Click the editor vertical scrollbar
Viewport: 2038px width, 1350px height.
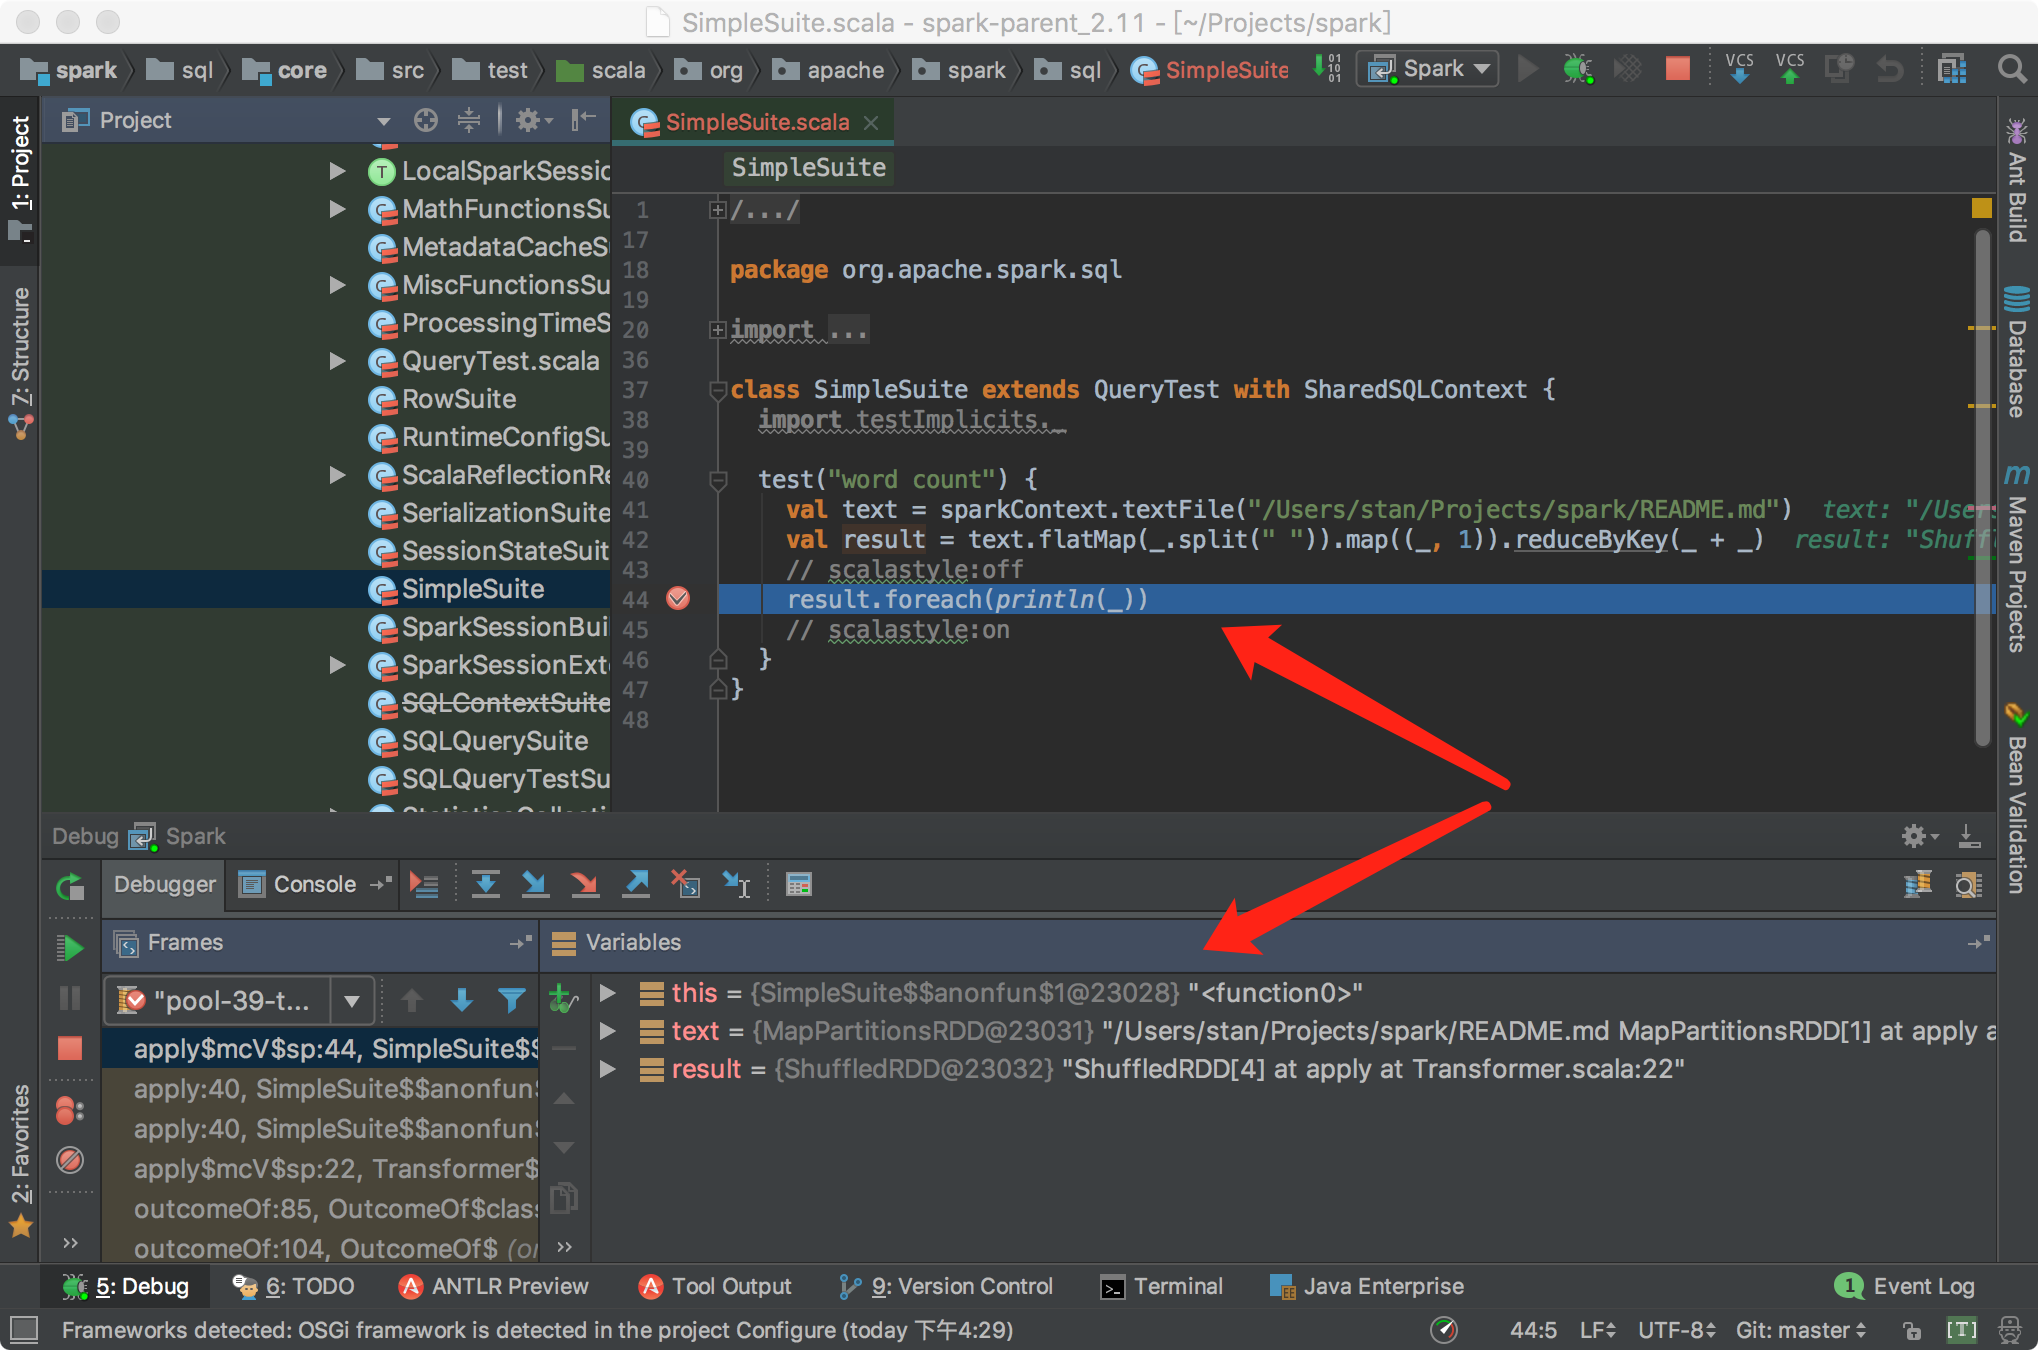[x=1981, y=480]
